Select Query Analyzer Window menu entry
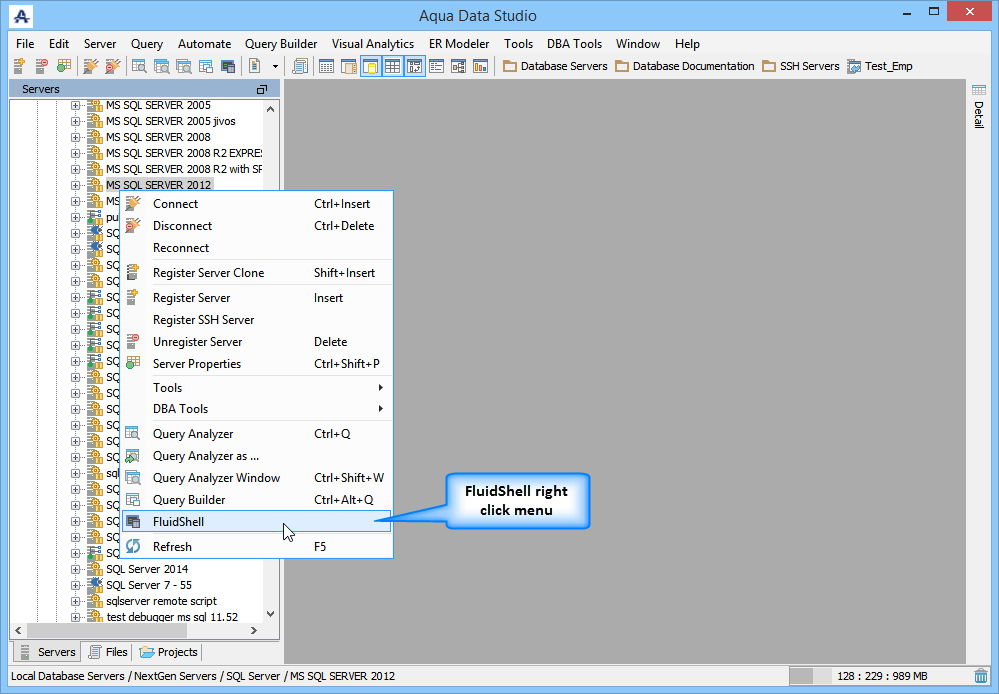The image size is (999, 694). point(257,478)
